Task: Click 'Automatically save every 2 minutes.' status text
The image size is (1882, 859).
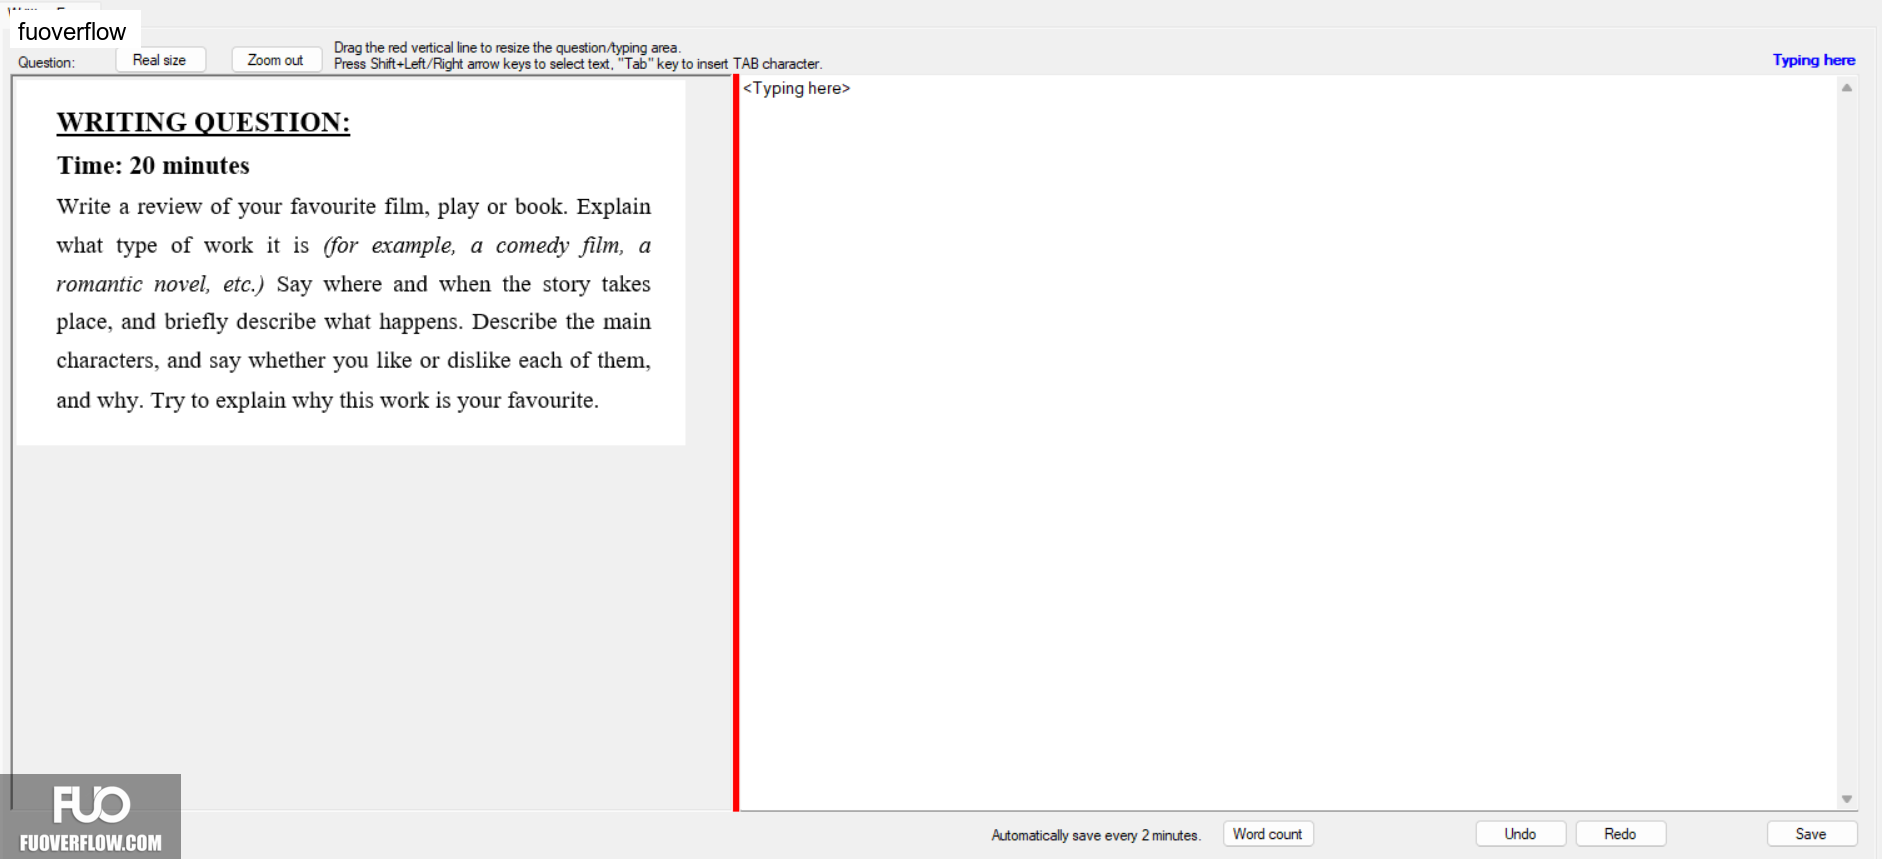Action: click(1096, 835)
